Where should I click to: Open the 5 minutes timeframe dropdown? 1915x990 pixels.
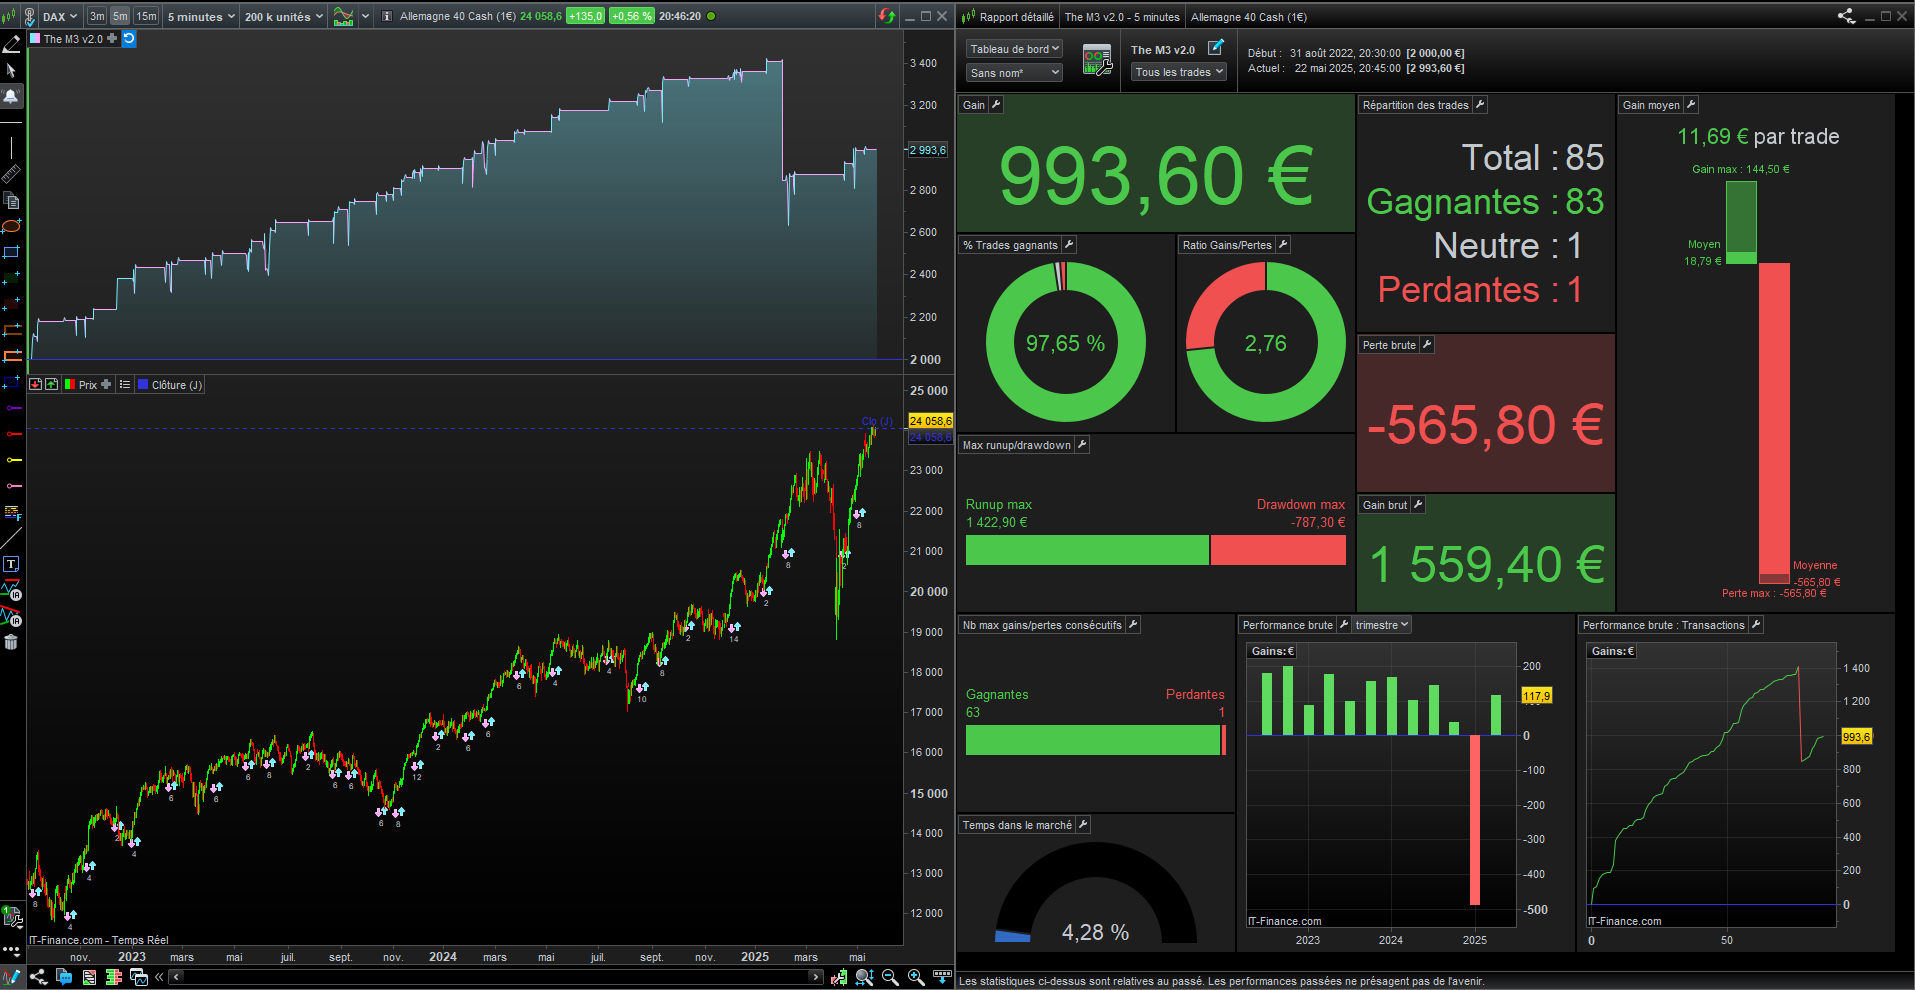click(x=201, y=16)
